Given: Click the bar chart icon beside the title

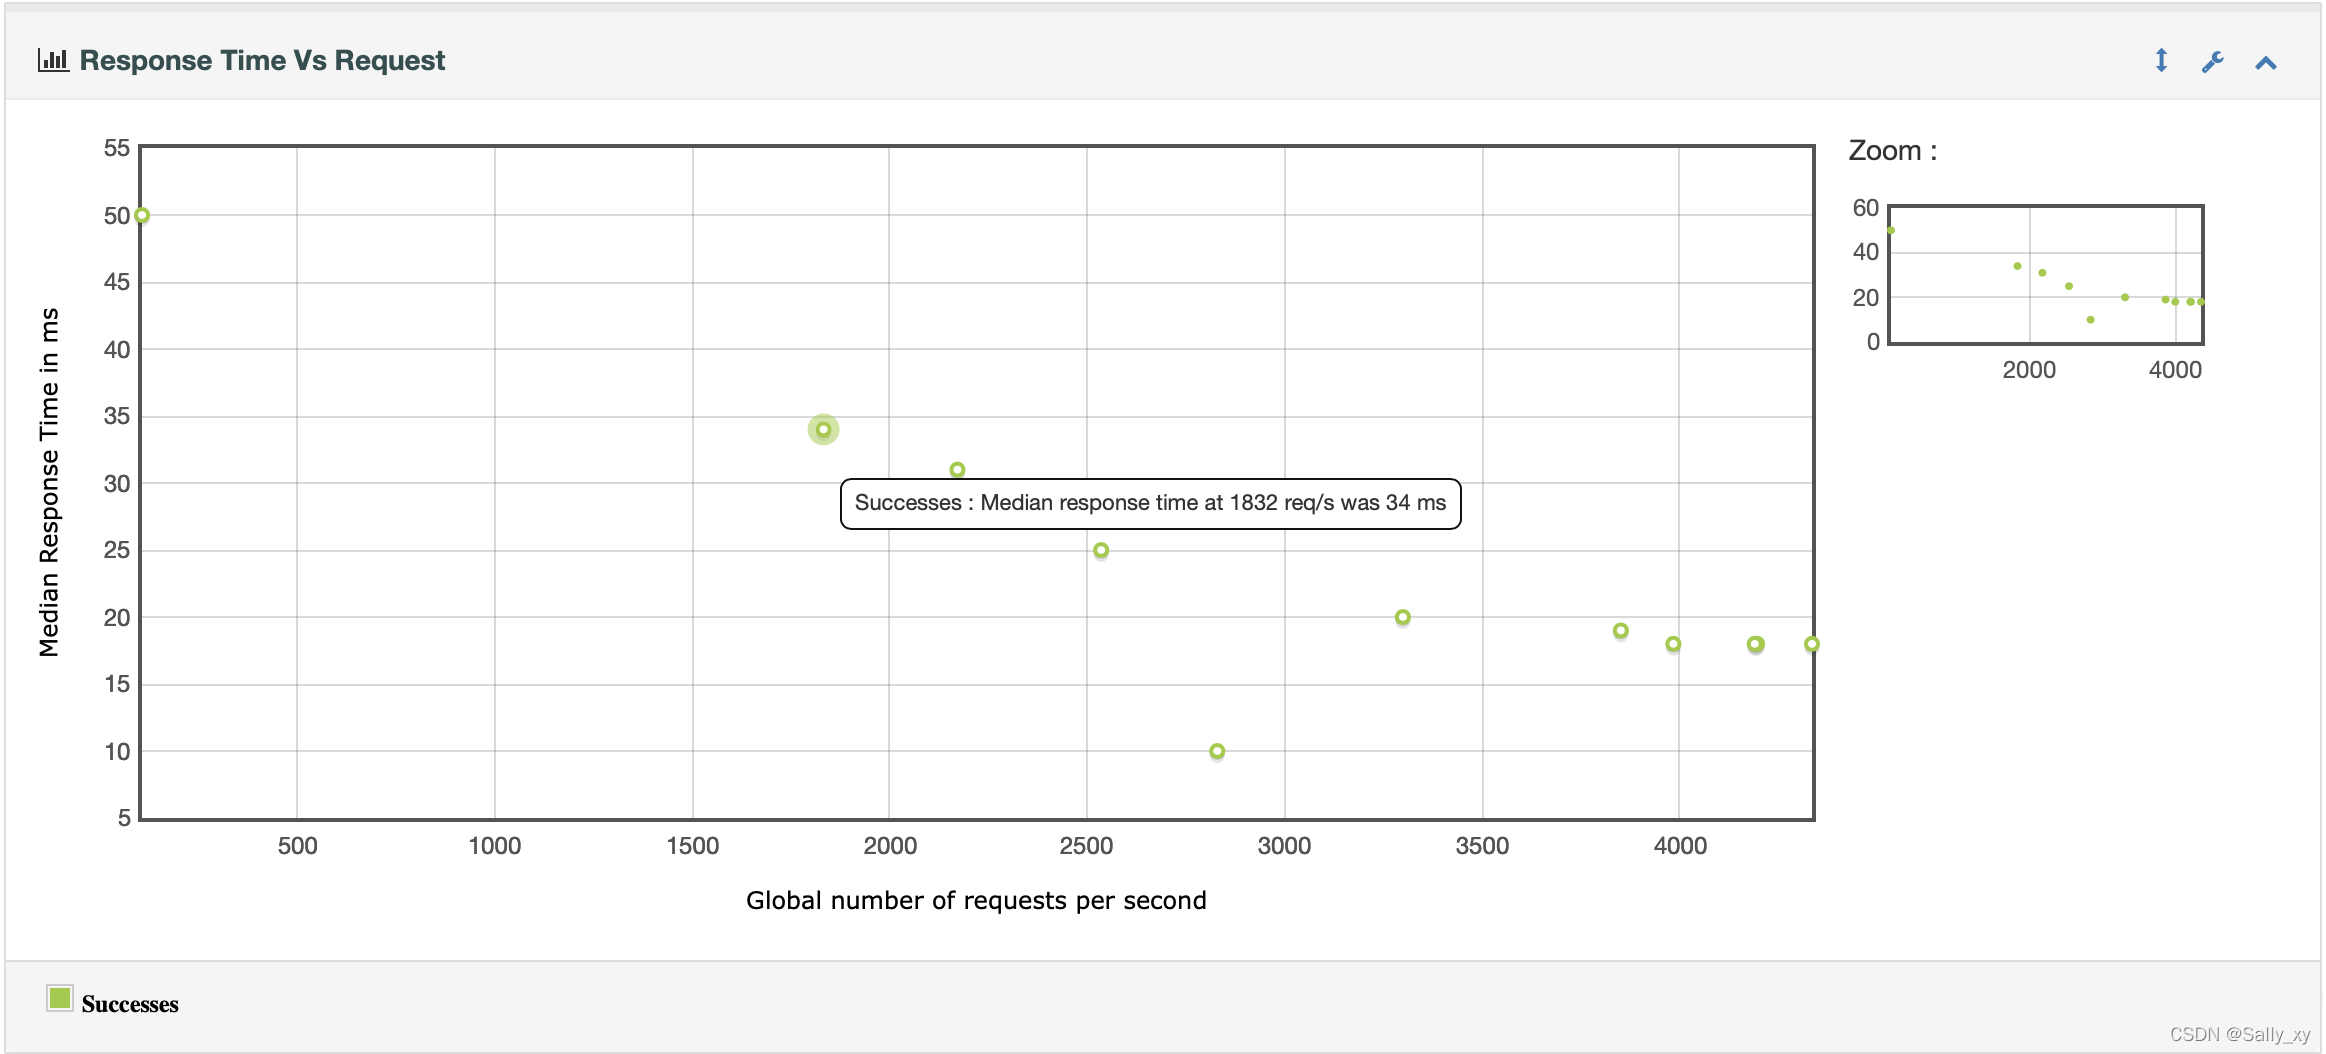Looking at the screenshot, I should [x=53, y=60].
